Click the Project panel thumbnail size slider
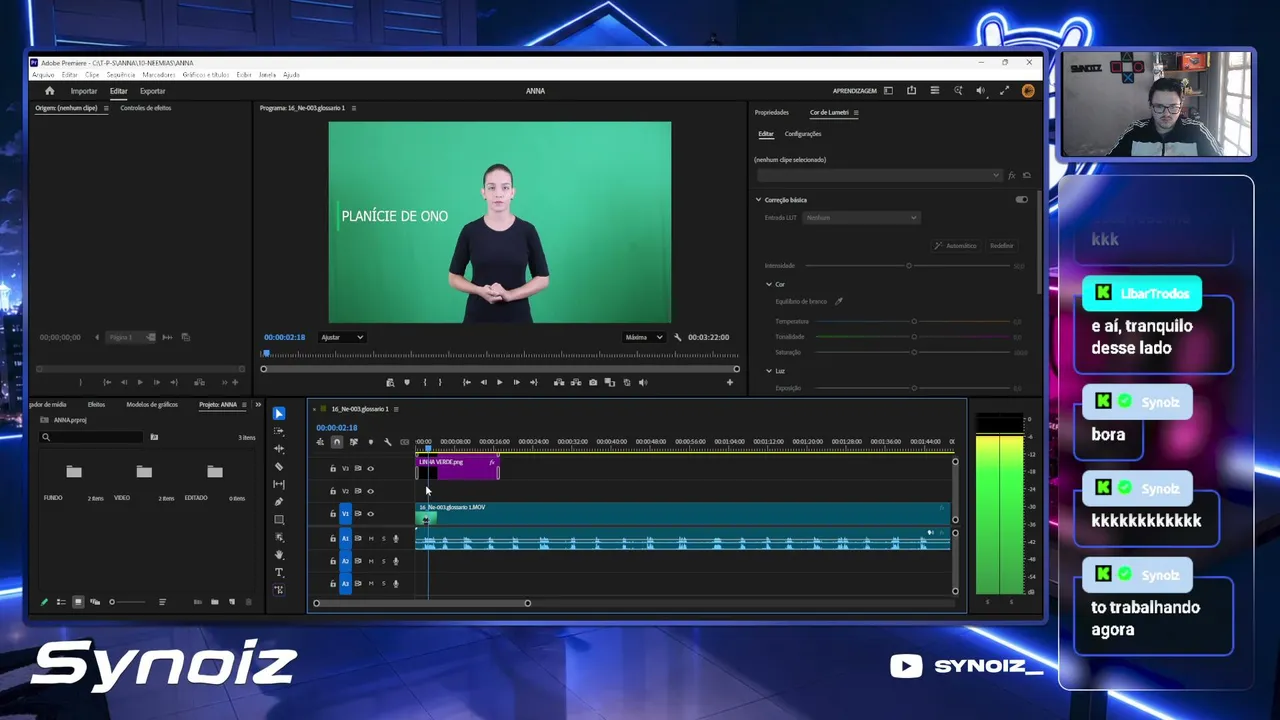Image resolution: width=1280 pixels, height=720 pixels. 128,602
